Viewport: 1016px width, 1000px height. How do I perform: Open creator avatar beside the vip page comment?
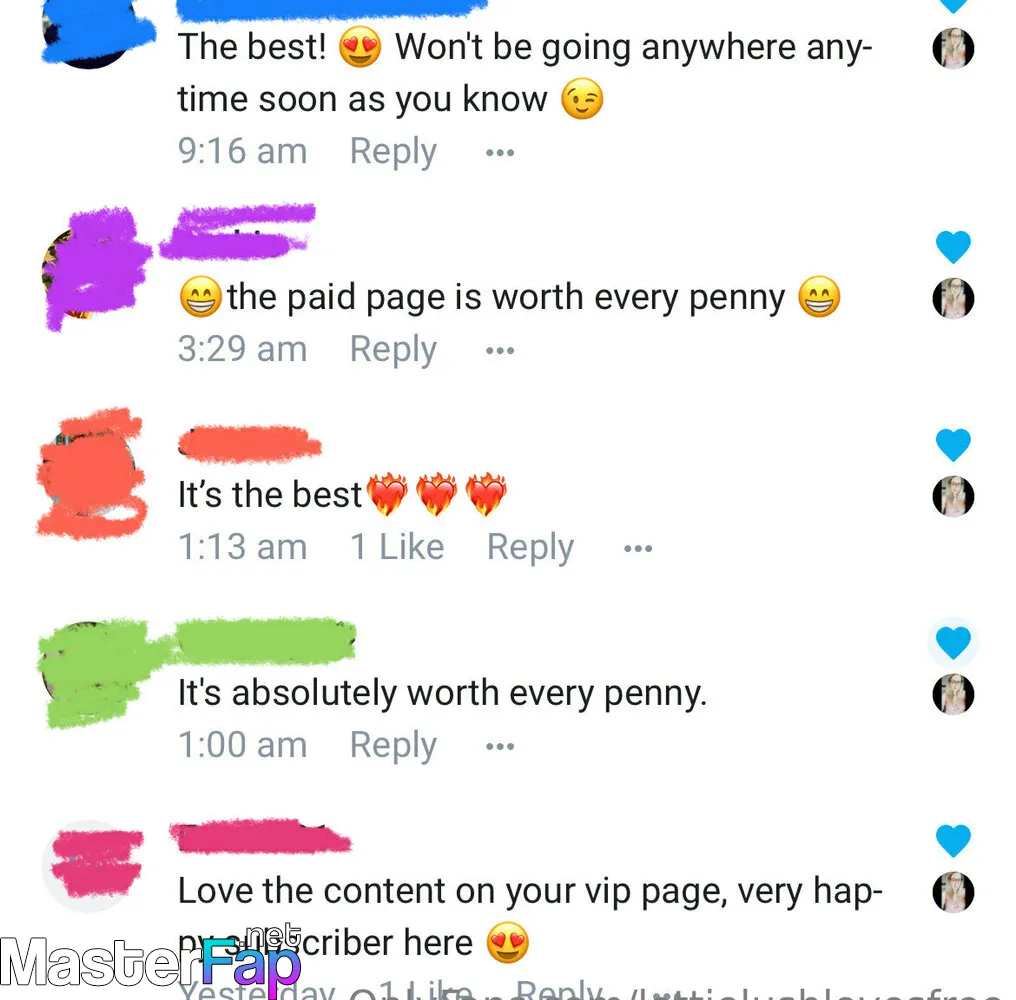pos(952,892)
